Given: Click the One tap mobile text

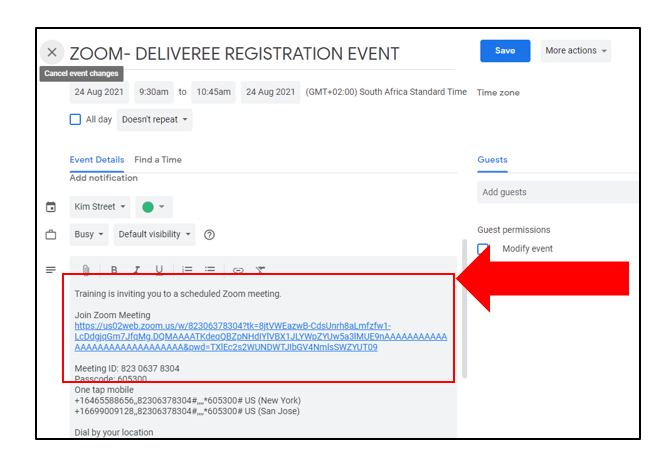Looking at the screenshot, I should [x=104, y=390].
